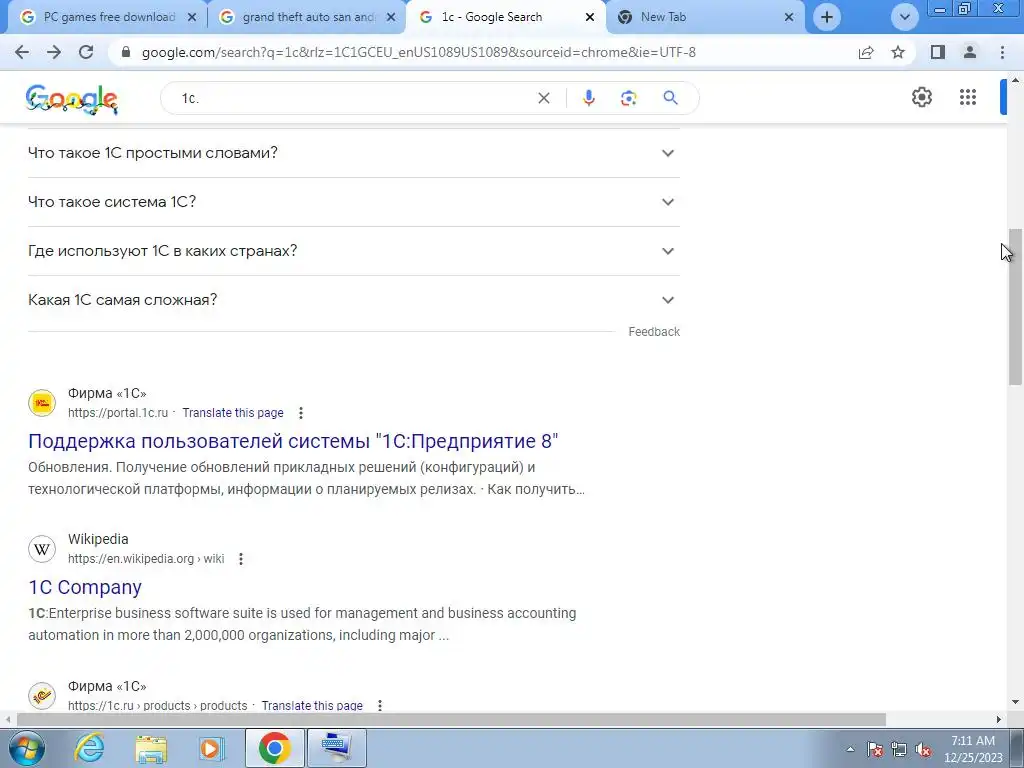Clear the search box text
Screen dimensions: 1024x768
[543, 98]
